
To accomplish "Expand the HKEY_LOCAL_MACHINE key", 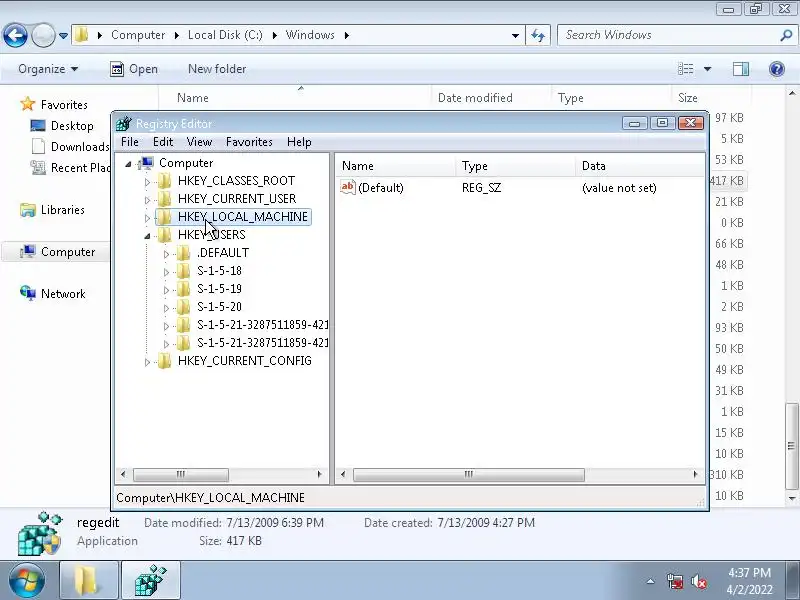I will 147,218.
